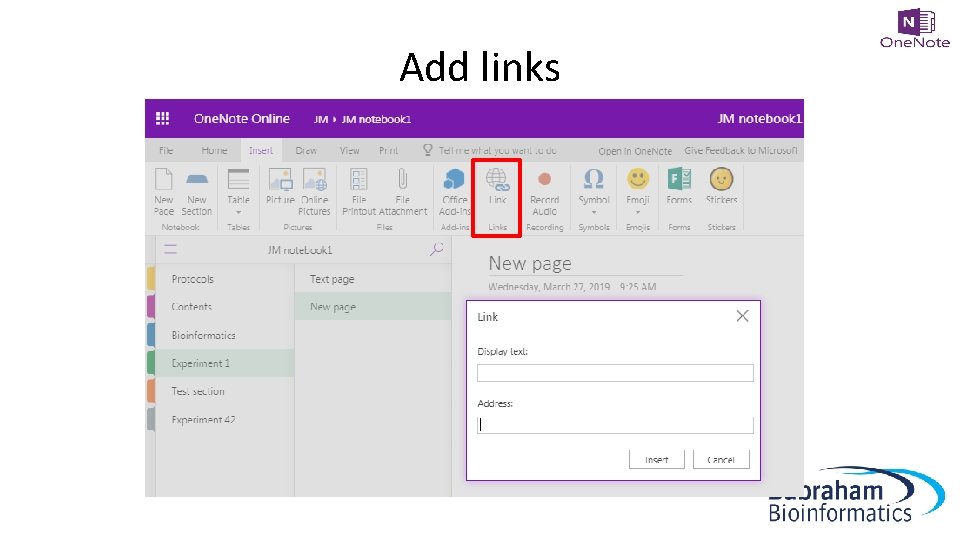Click Give Feedback to Microsoft

point(741,151)
